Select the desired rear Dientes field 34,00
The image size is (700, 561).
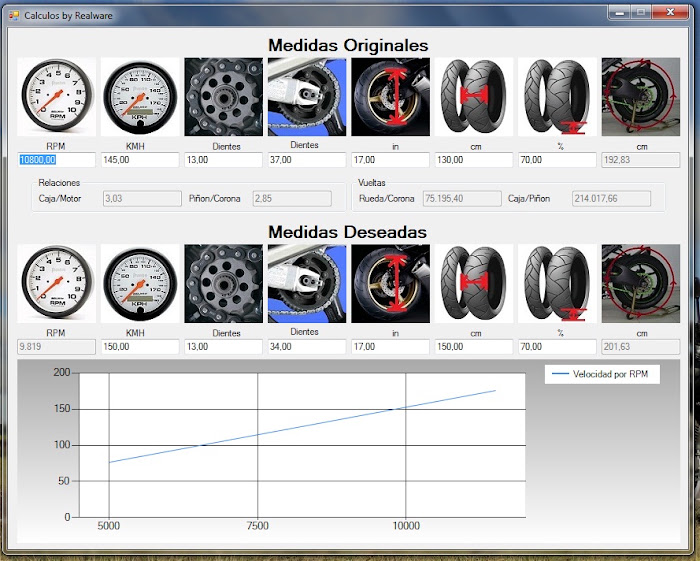coord(307,347)
